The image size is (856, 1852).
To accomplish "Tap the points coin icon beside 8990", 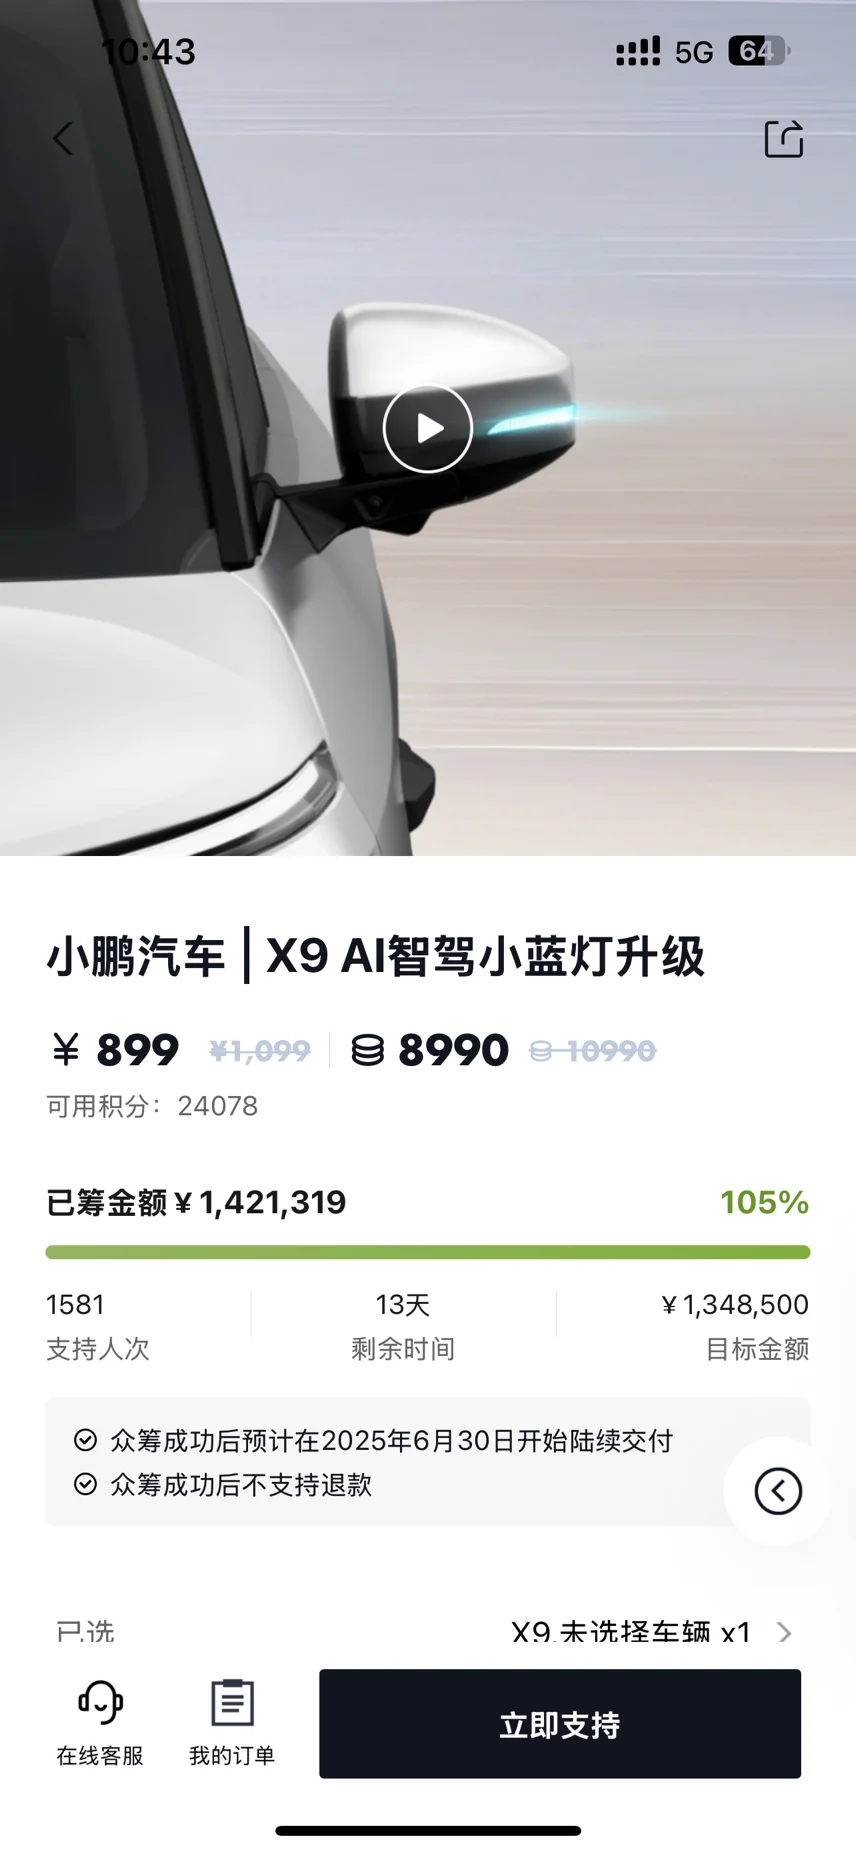I will (x=368, y=1051).
